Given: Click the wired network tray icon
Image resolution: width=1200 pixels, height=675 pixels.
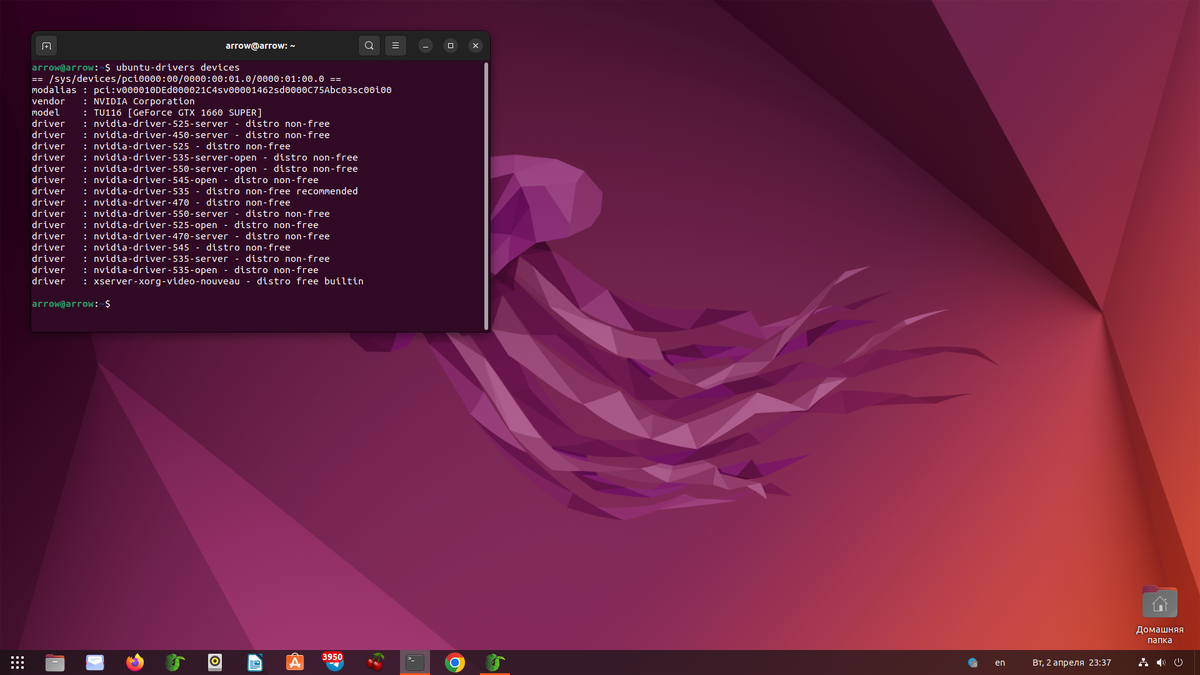Looking at the screenshot, I should pos(1143,663).
